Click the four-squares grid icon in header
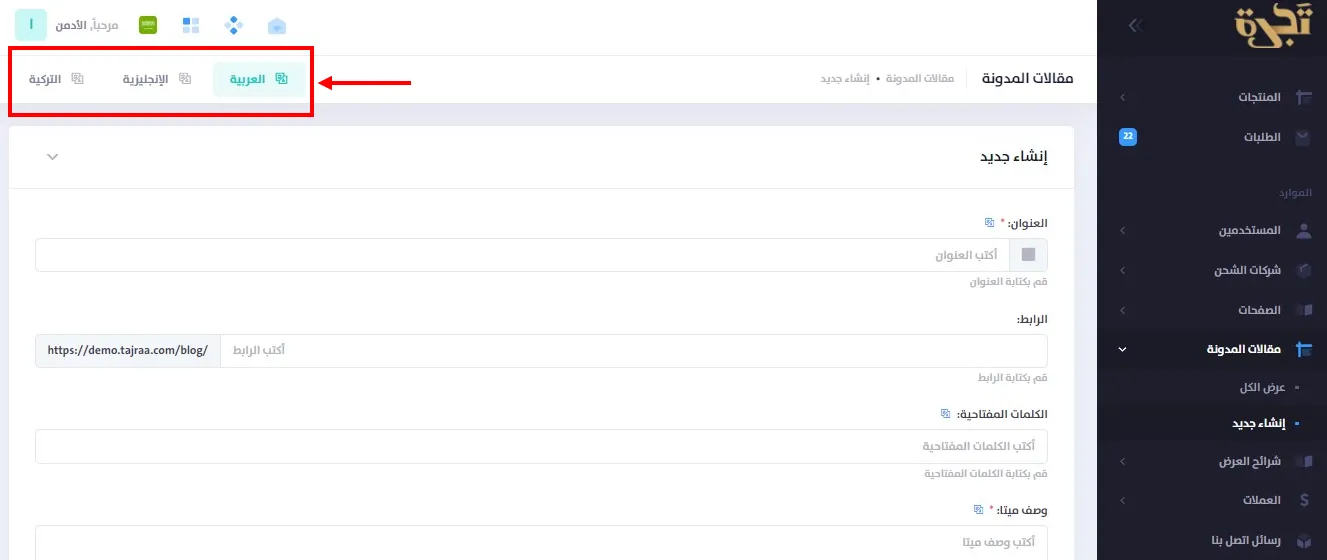This screenshot has height=560, width=1327. click(191, 24)
